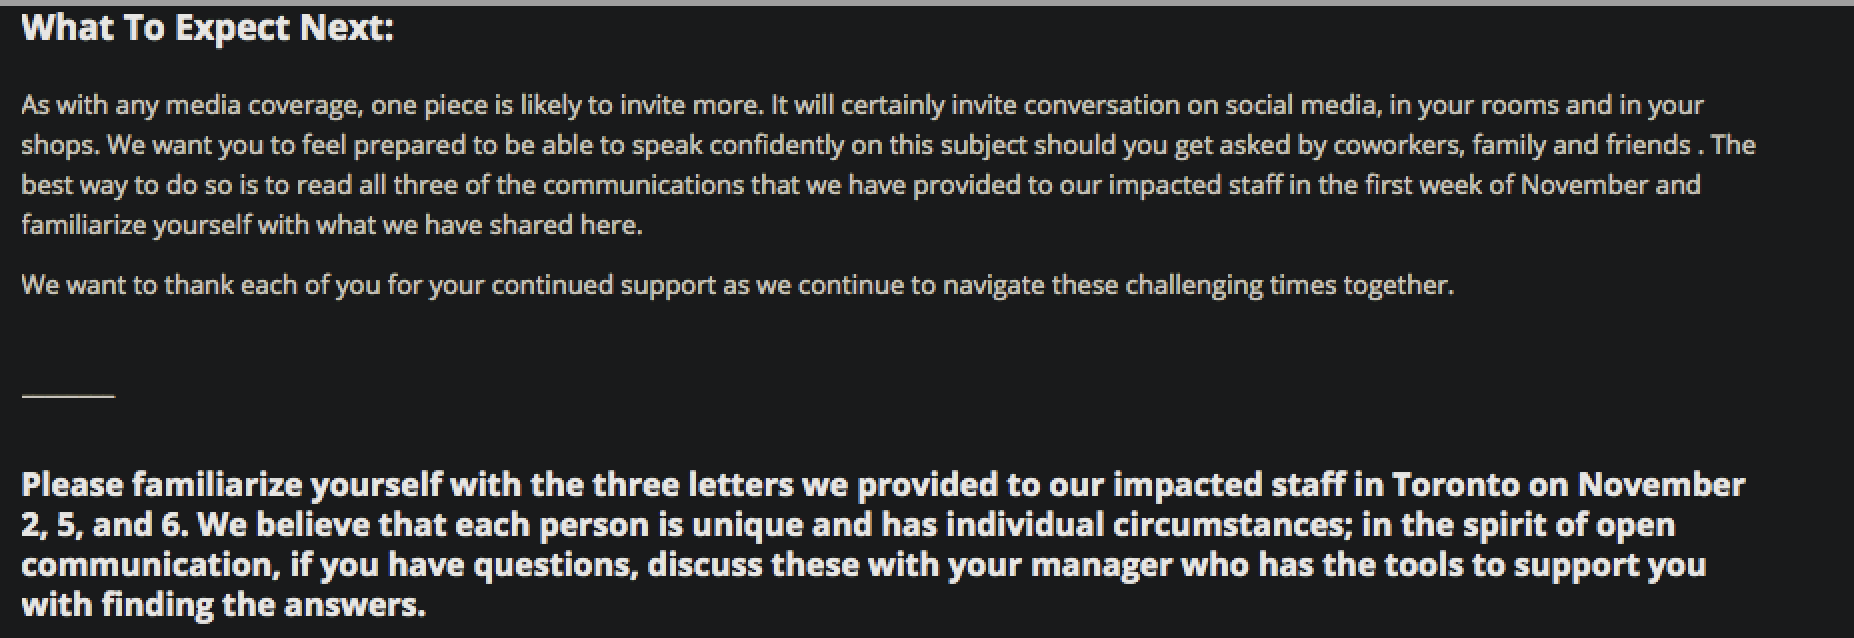Click the "What To Expect Next:" heading
Image resolution: width=1854 pixels, height=638 pixels.
[x=207, y=29]
